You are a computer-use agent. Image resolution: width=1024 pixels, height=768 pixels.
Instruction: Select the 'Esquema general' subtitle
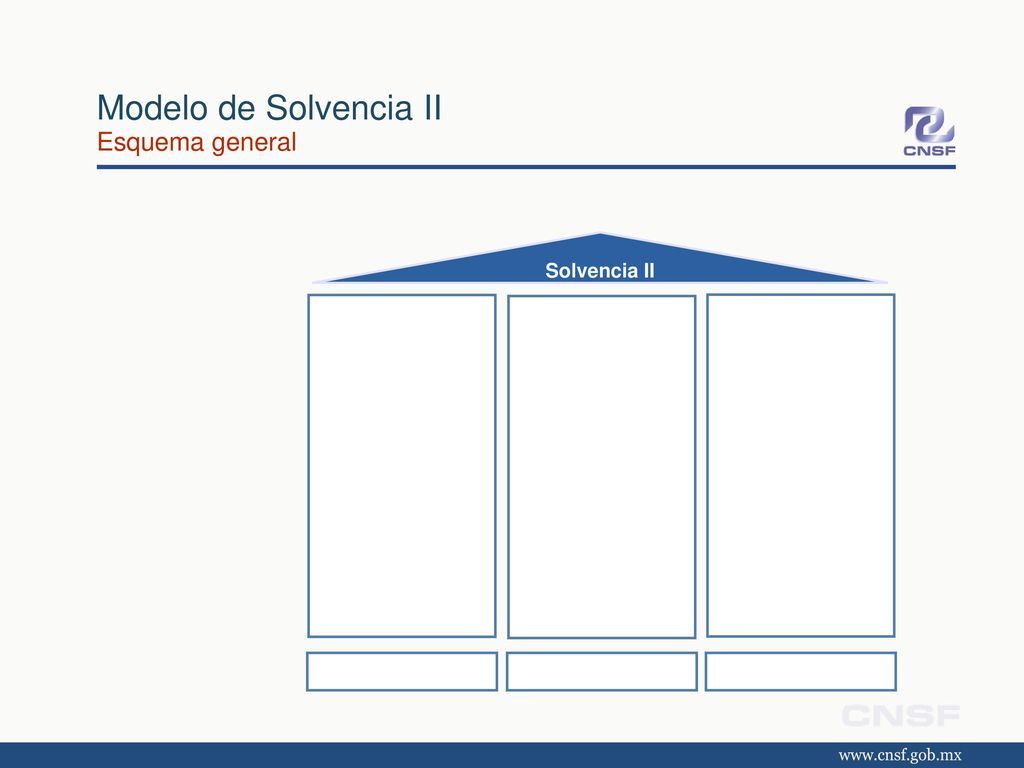pyautogui.click(x=197, y=142)
